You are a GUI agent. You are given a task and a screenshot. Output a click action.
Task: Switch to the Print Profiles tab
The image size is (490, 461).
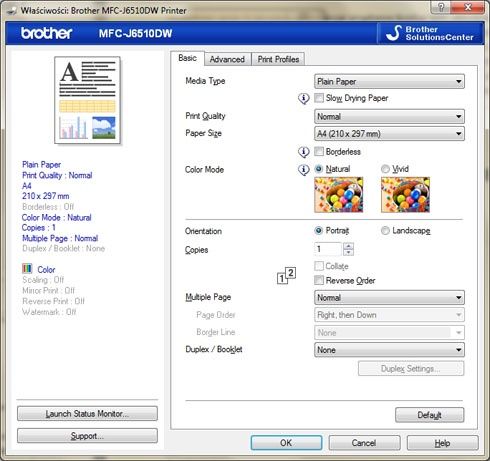(278, 59)
